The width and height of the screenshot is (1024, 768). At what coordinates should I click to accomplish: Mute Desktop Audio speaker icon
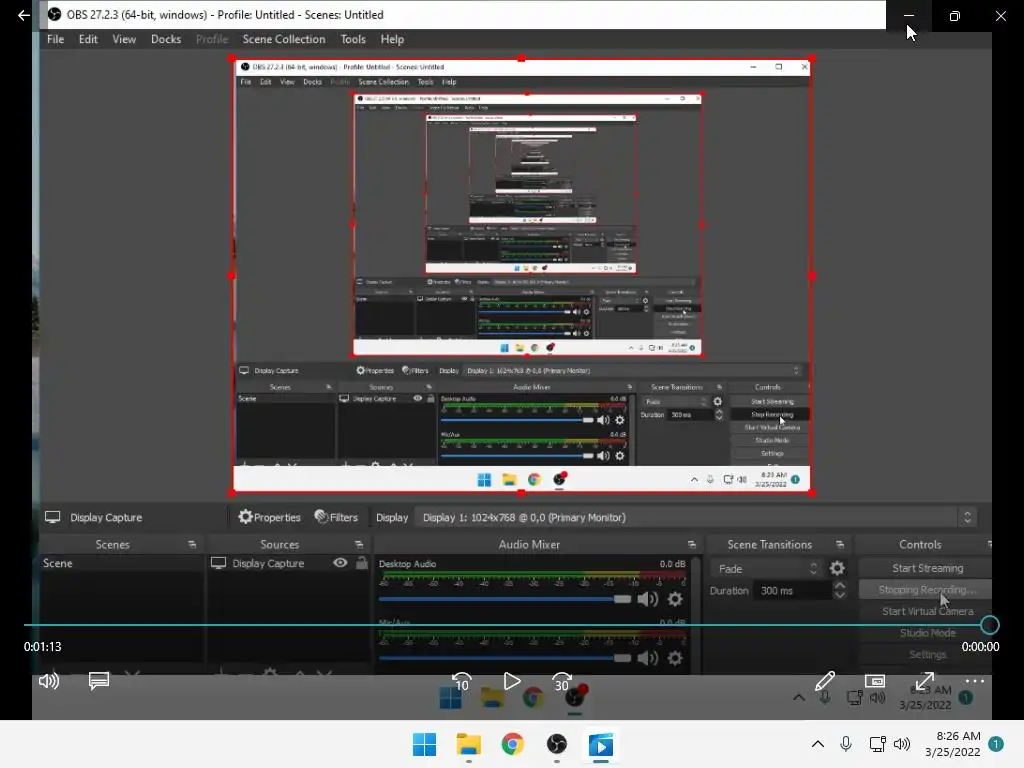coord(647,599)
